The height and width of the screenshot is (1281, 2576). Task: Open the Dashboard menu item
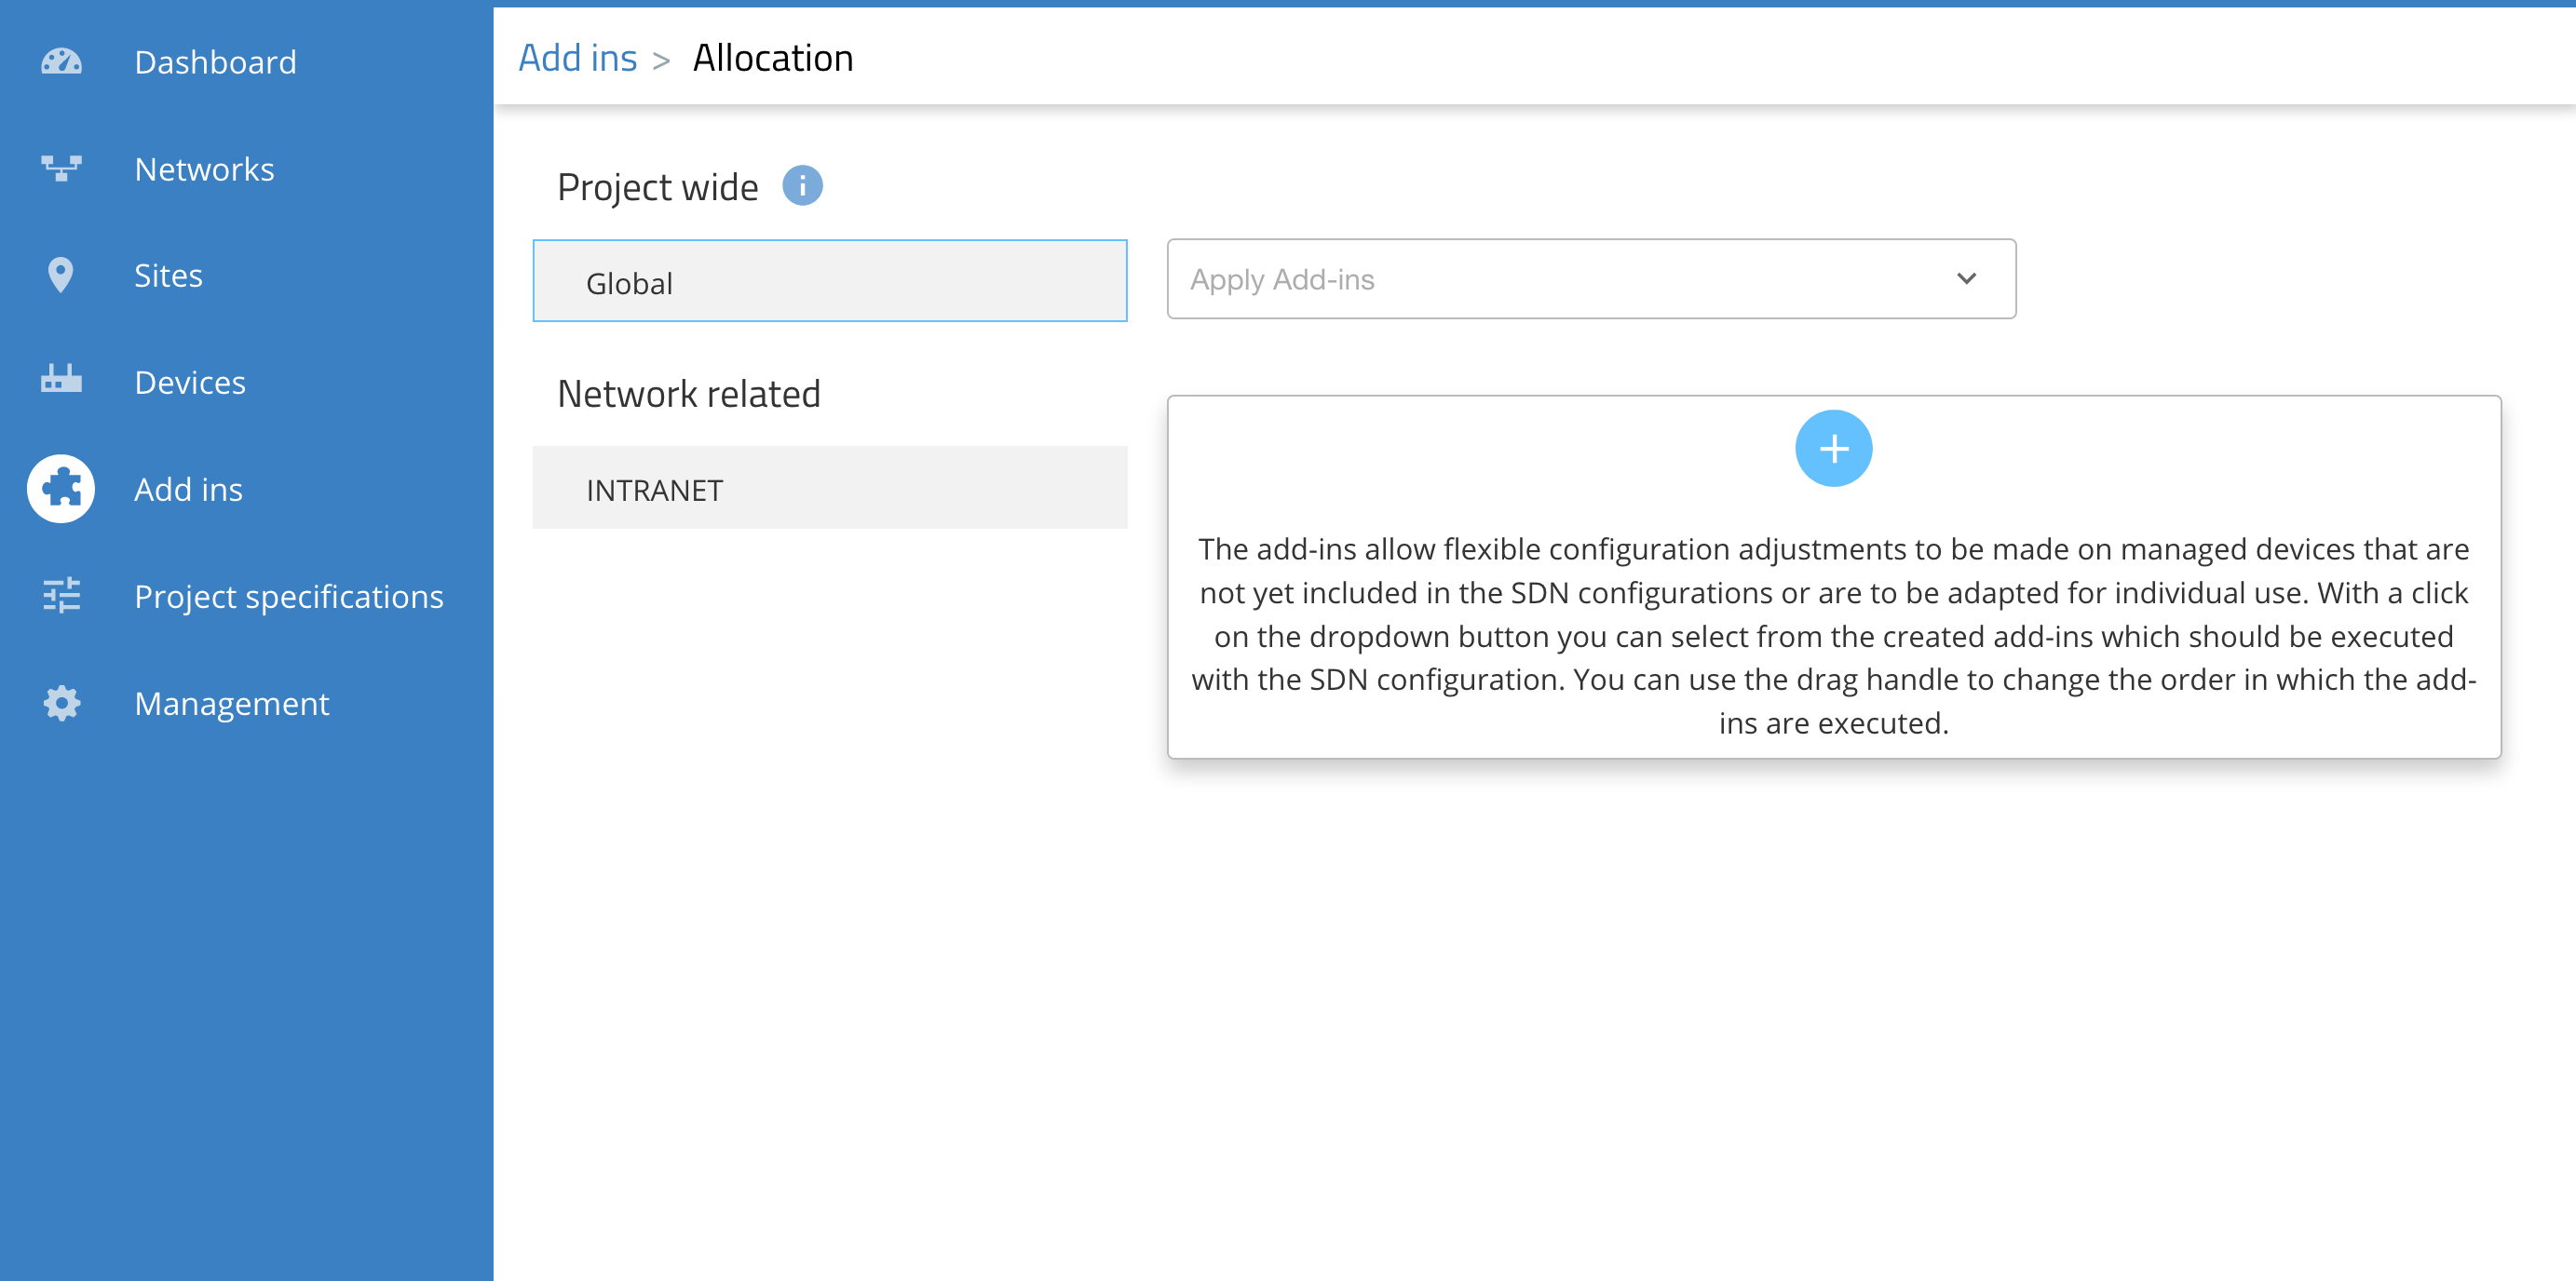click(x=215, y=62)
